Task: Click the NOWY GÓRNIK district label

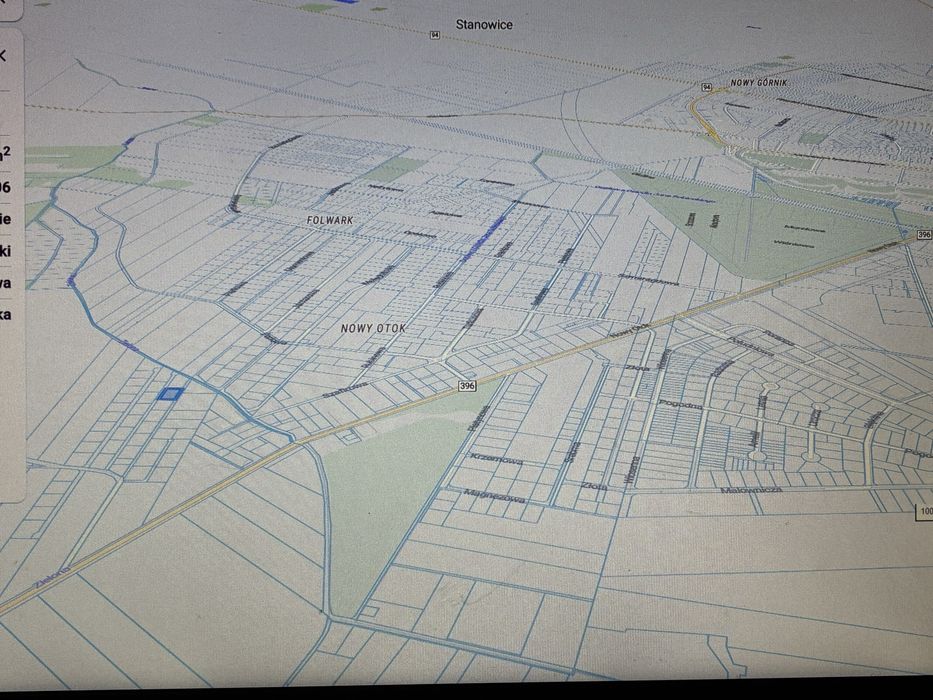Action: coord(759,83)
